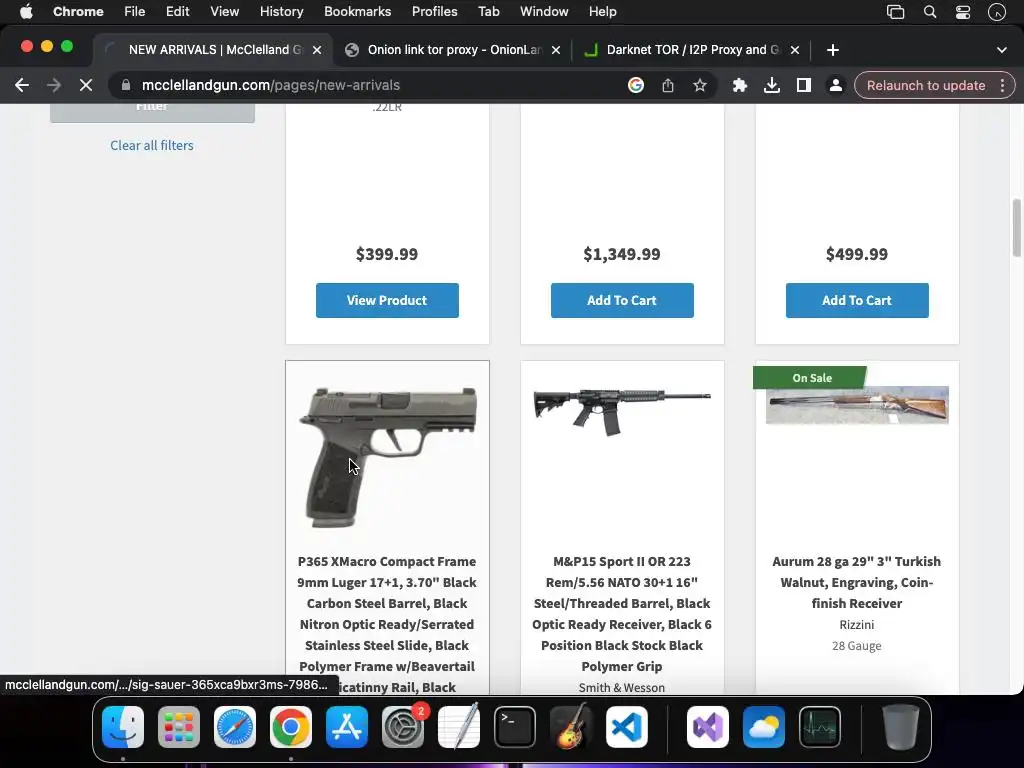Open Chrome downloads icon
The image size is (1024, 768).
point(771,86)
